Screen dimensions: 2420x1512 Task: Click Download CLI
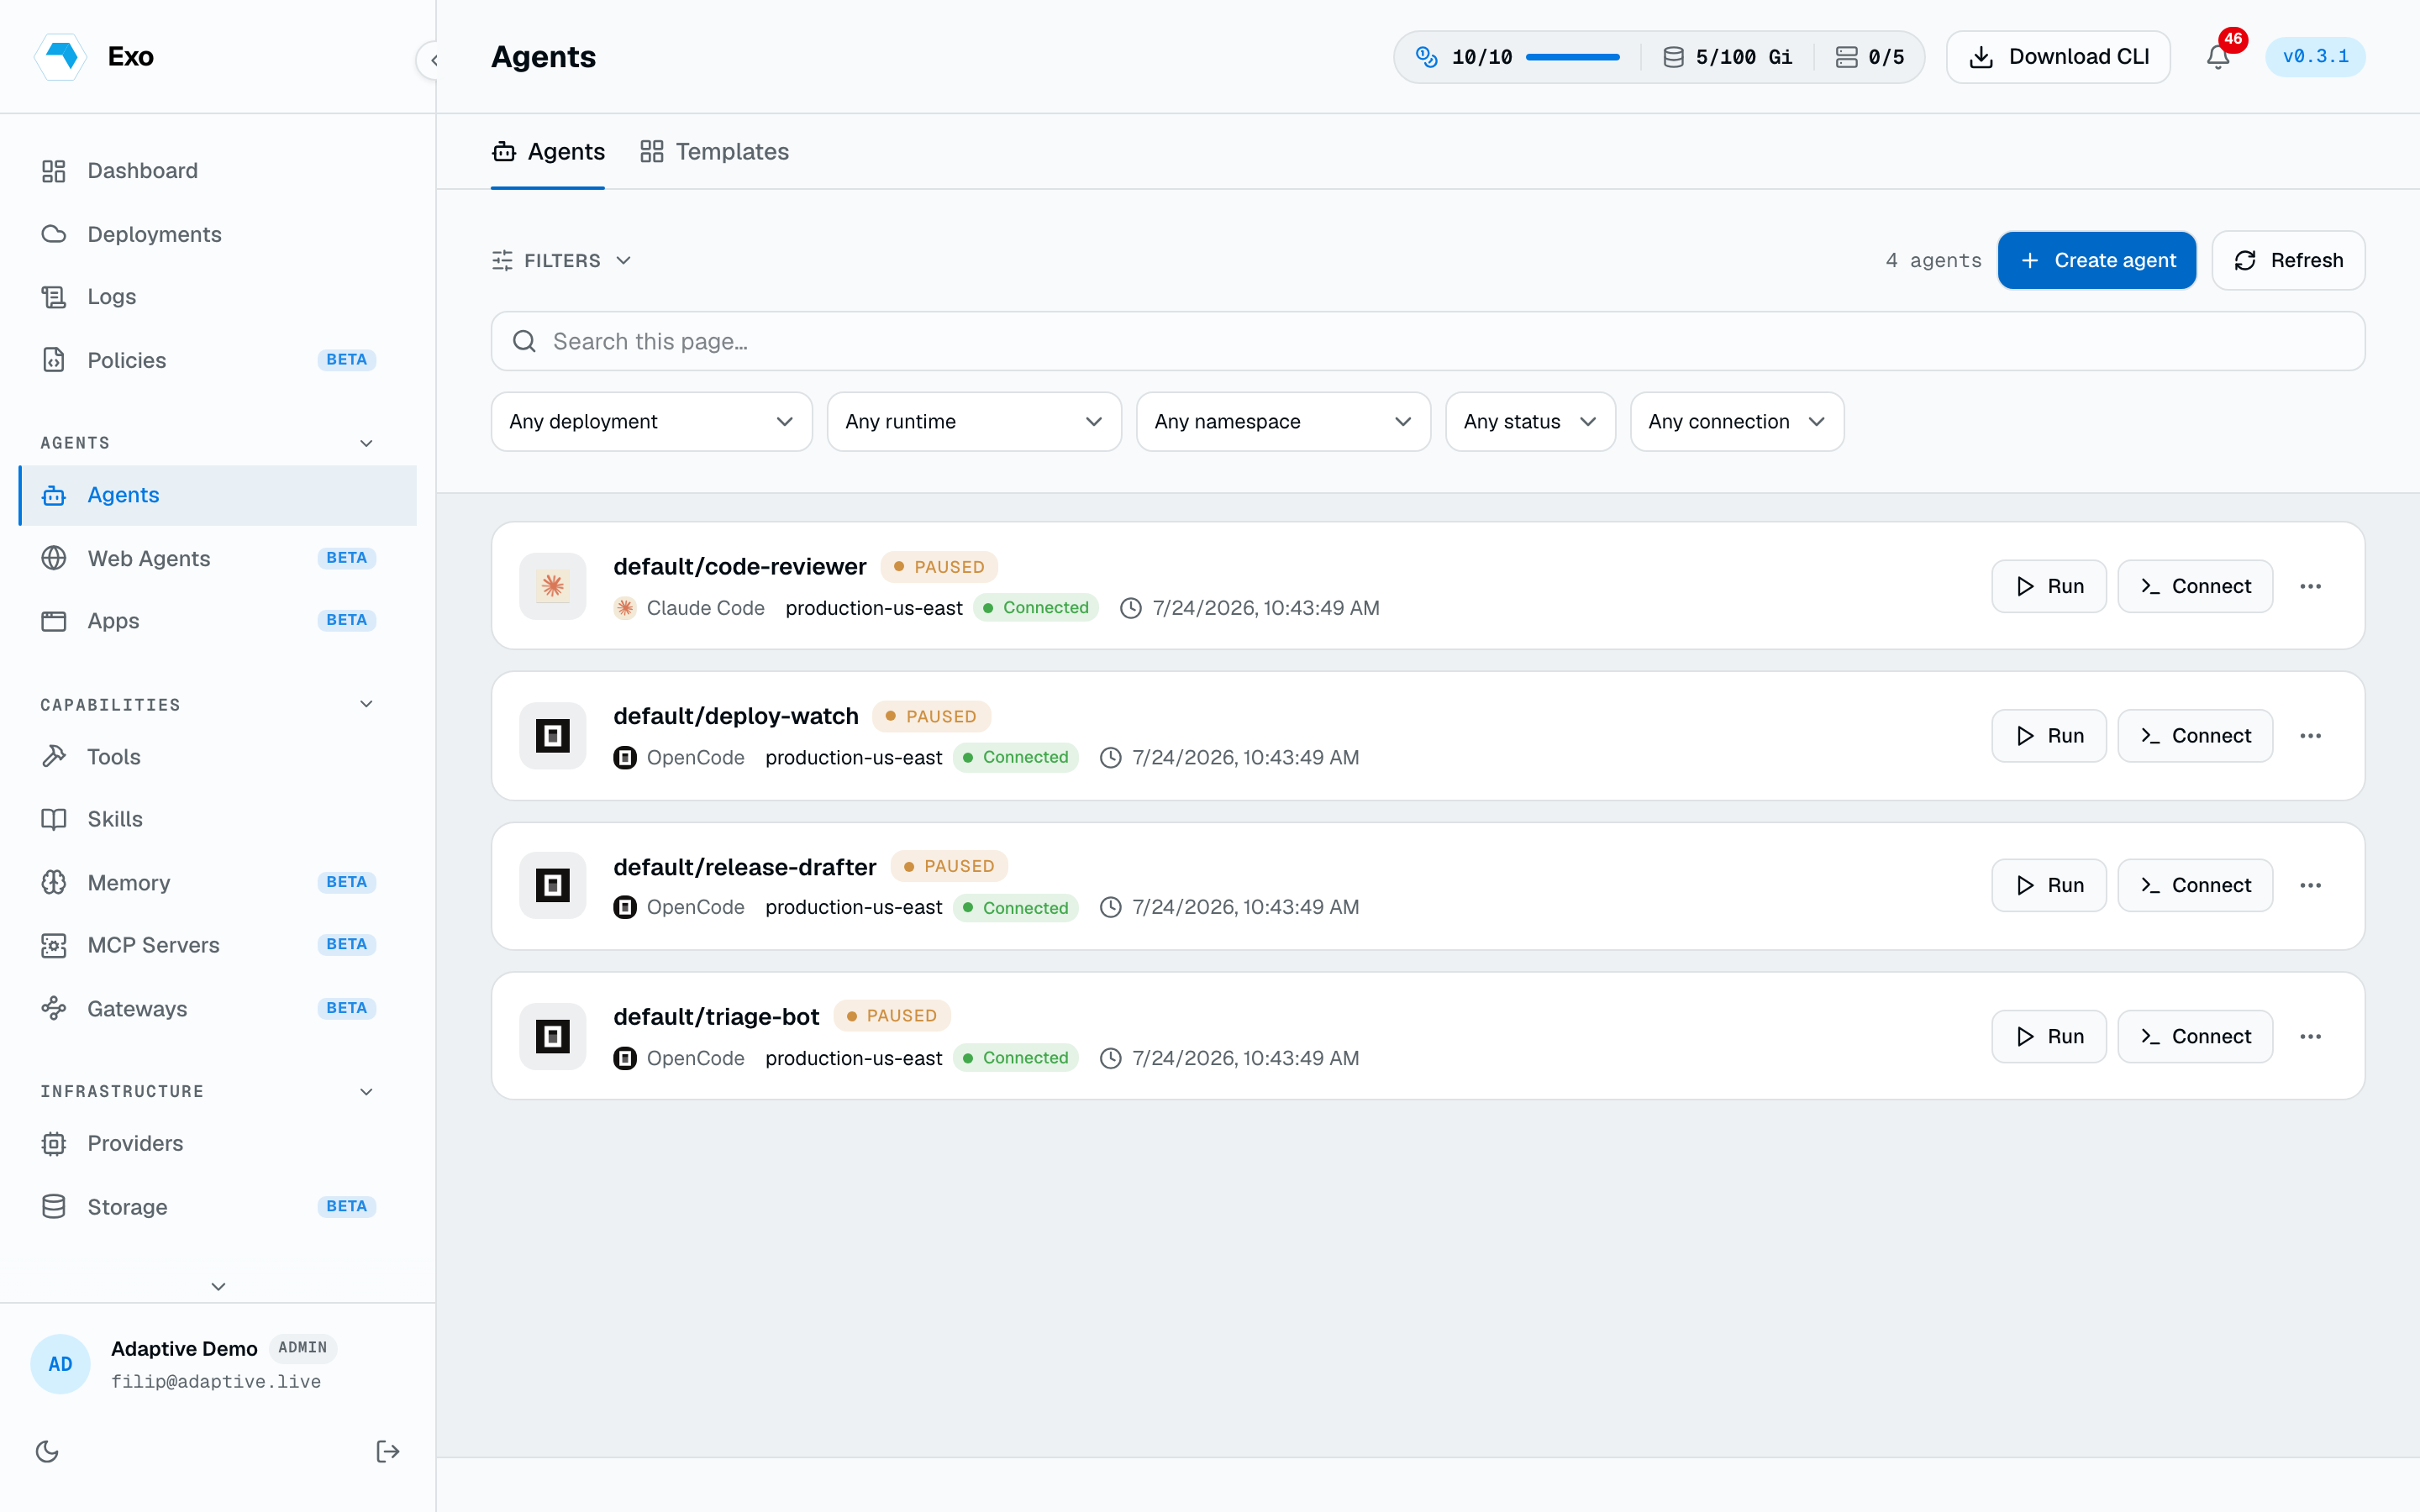click(x=2058, y=57)
